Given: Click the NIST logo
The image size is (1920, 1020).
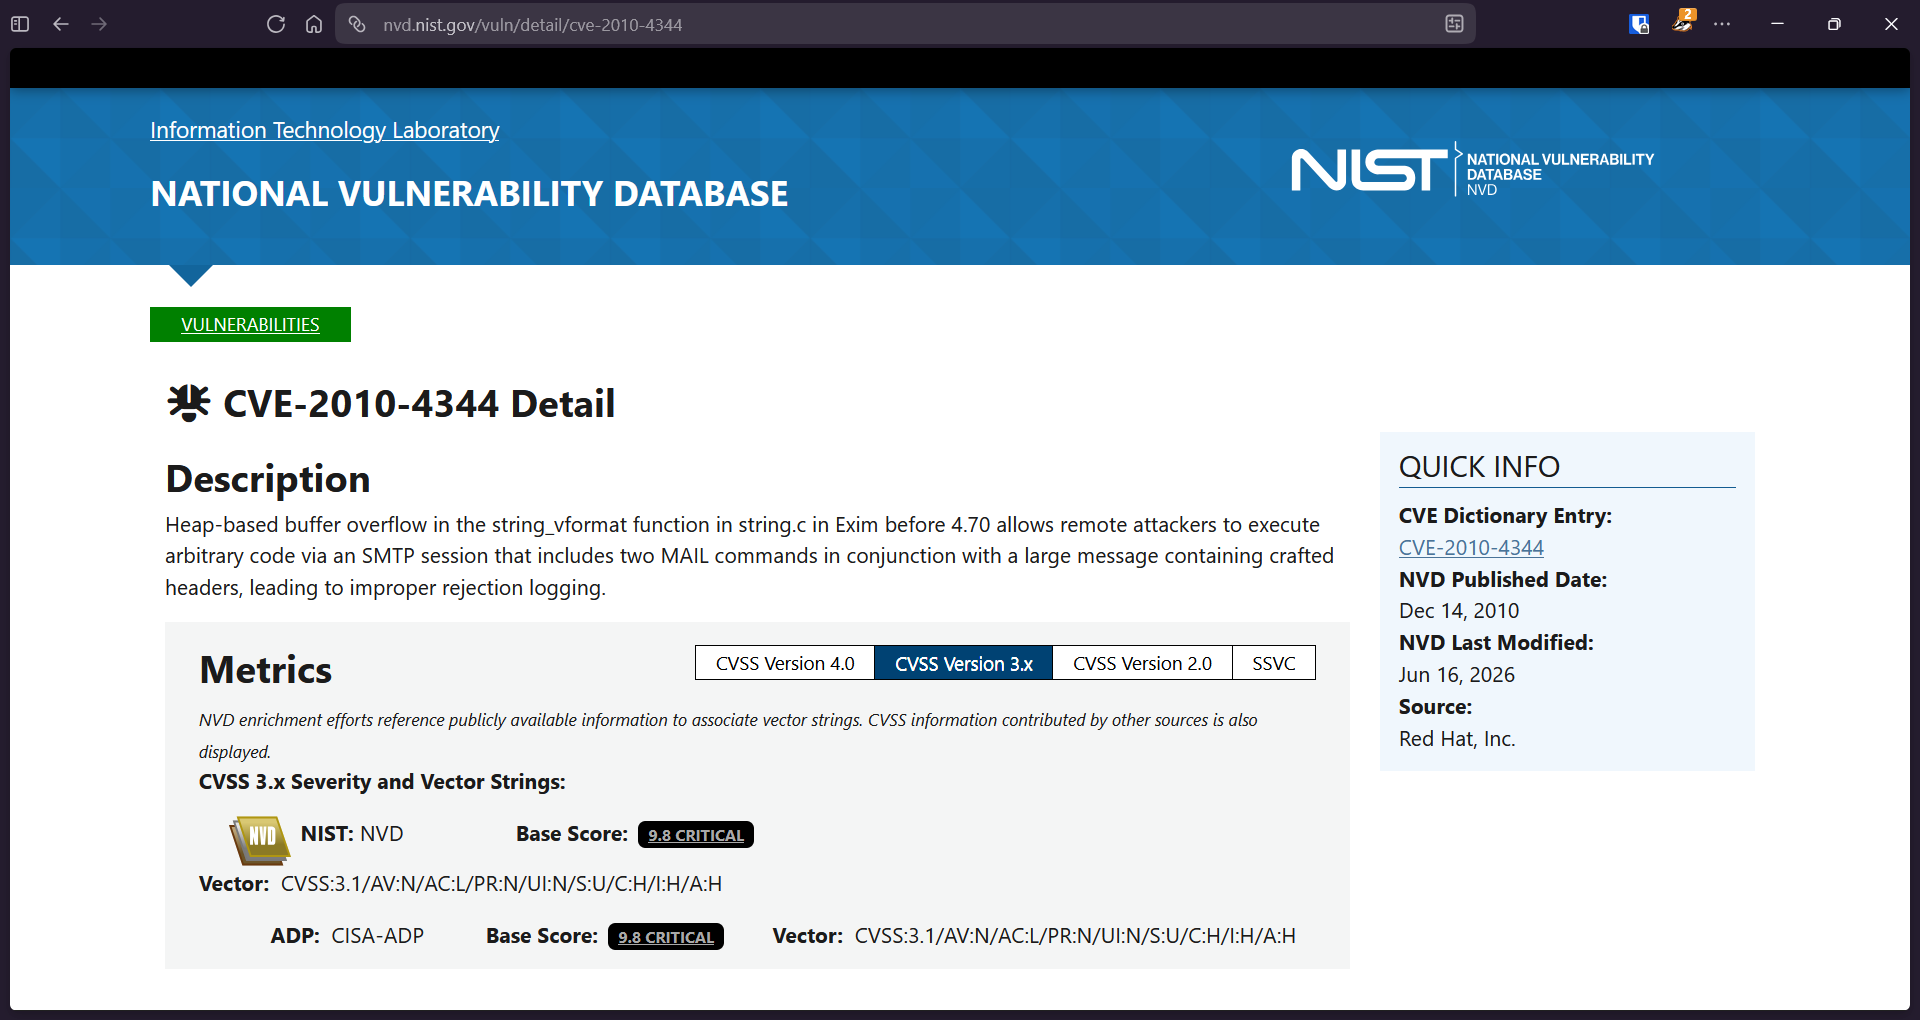Looking at the screenshot, I should pos(1368,170).
